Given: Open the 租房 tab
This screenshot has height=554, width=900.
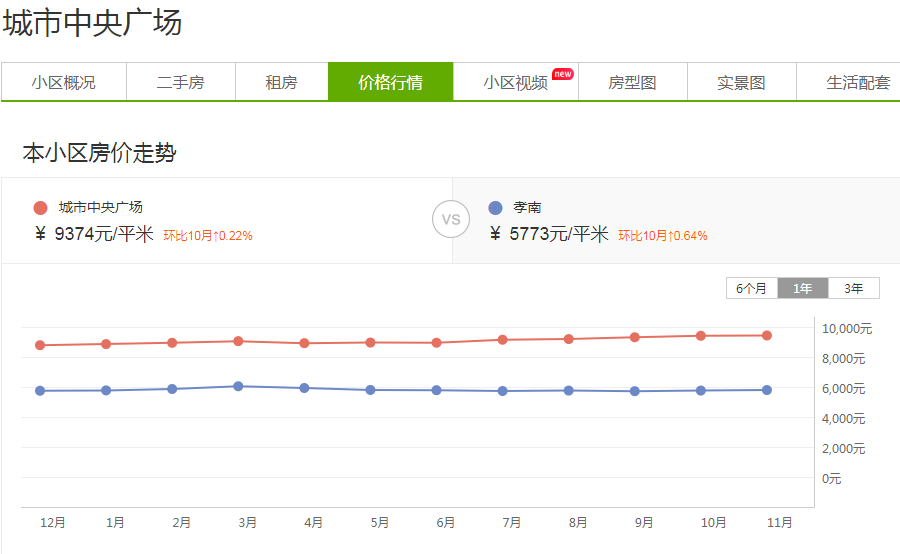Looking at the screenshot, I should (281, 83).
